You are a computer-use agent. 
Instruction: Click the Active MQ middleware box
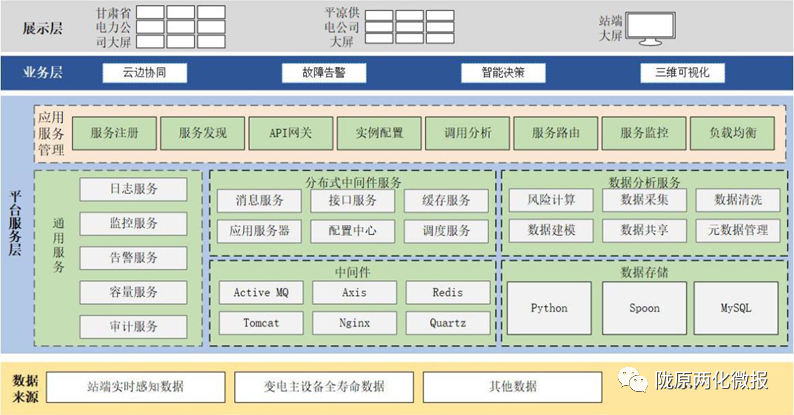pyautogui.click(x=261, y=293)
